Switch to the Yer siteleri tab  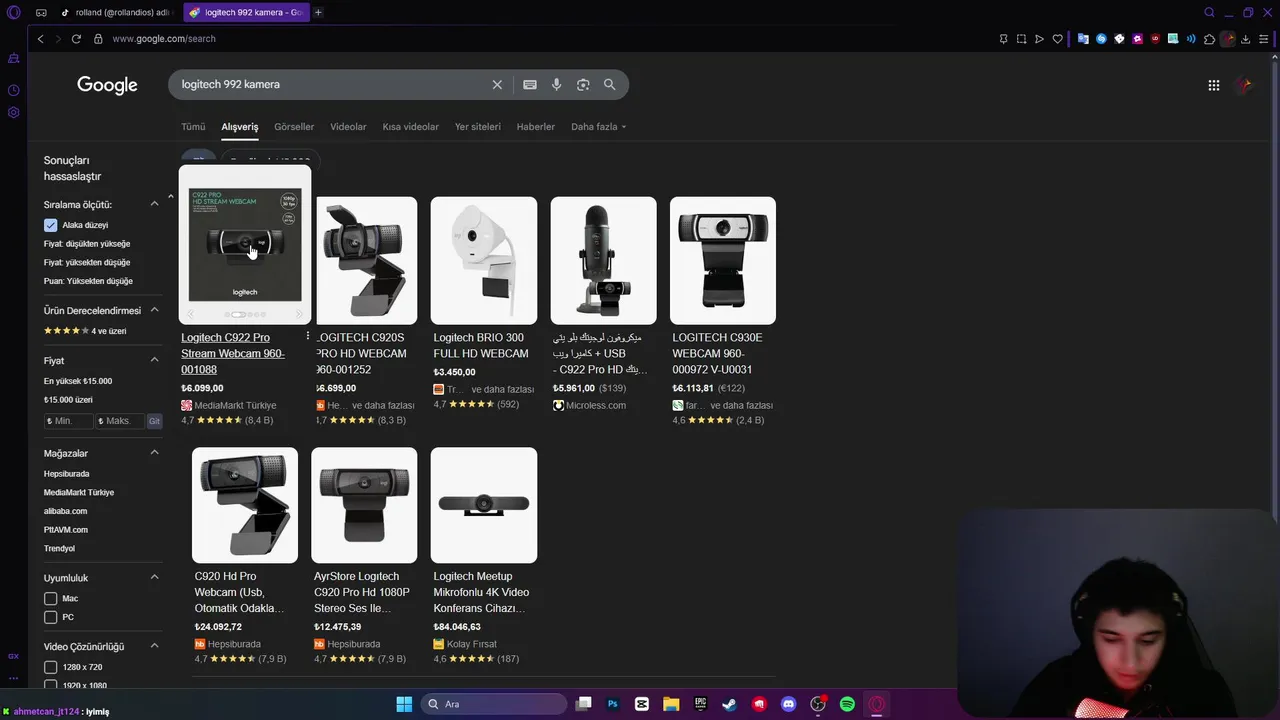478,127
